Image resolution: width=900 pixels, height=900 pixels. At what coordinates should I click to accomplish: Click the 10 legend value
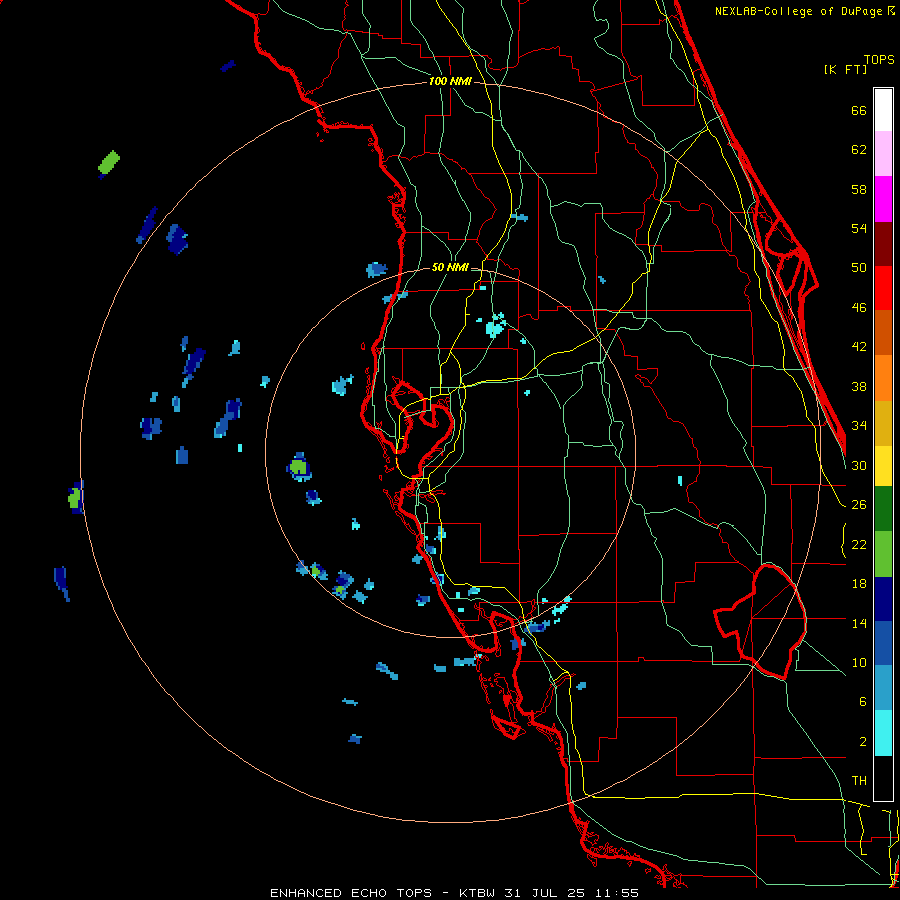pyautogui.click(x=859, y=663)
